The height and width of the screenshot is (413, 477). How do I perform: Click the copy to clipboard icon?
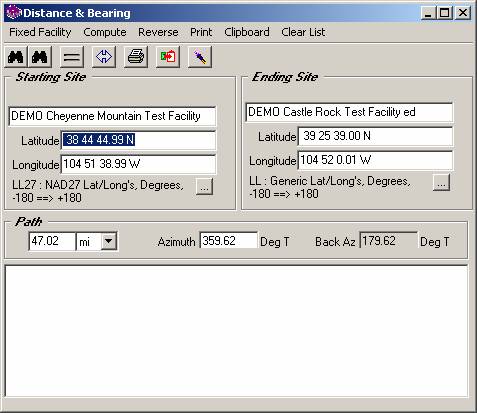168,57
